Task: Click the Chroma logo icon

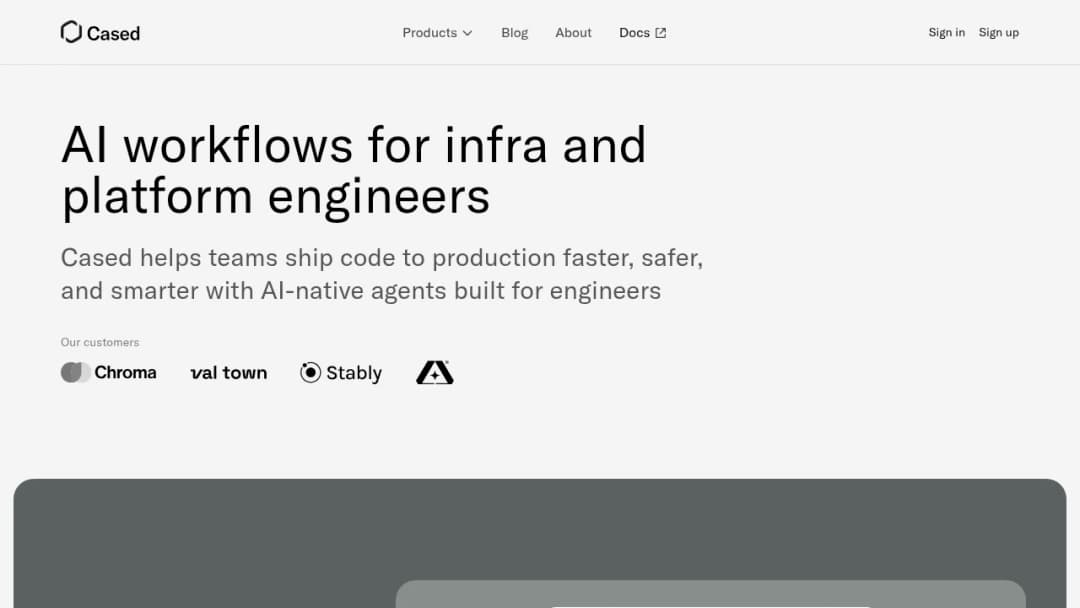Action: point(75,373)
